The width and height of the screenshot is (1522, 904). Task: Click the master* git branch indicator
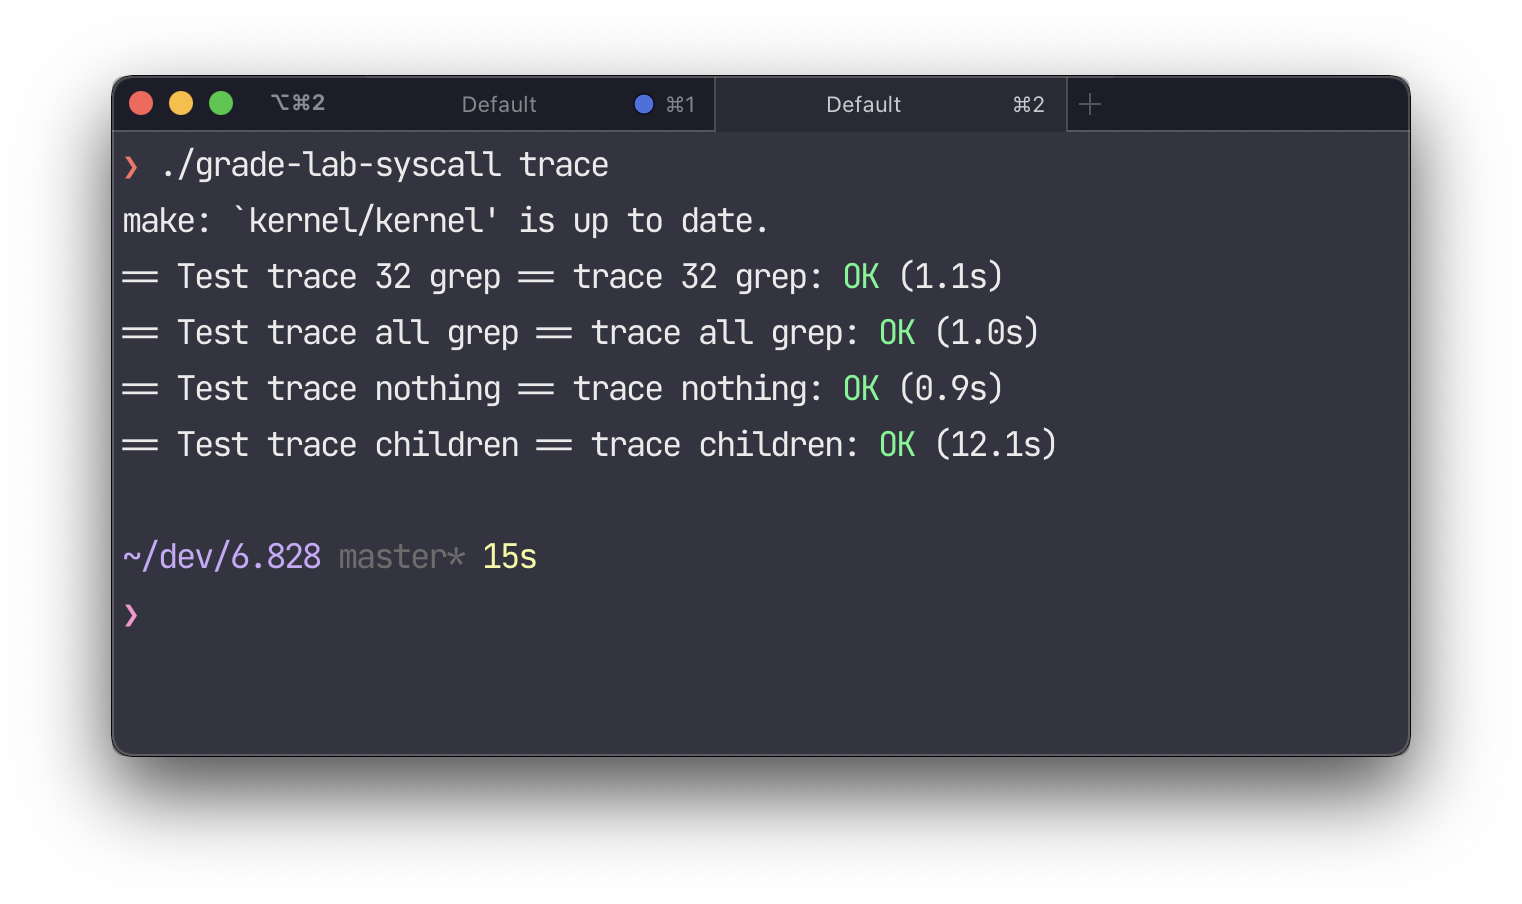[402, 557]
